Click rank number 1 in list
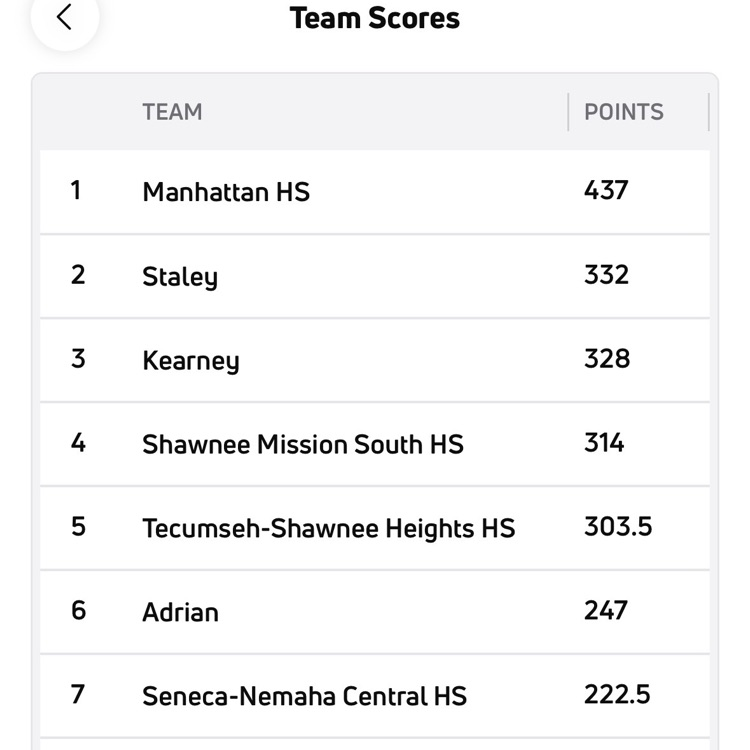Viewport: 750px width, 750px height. [x=76, y=189]
